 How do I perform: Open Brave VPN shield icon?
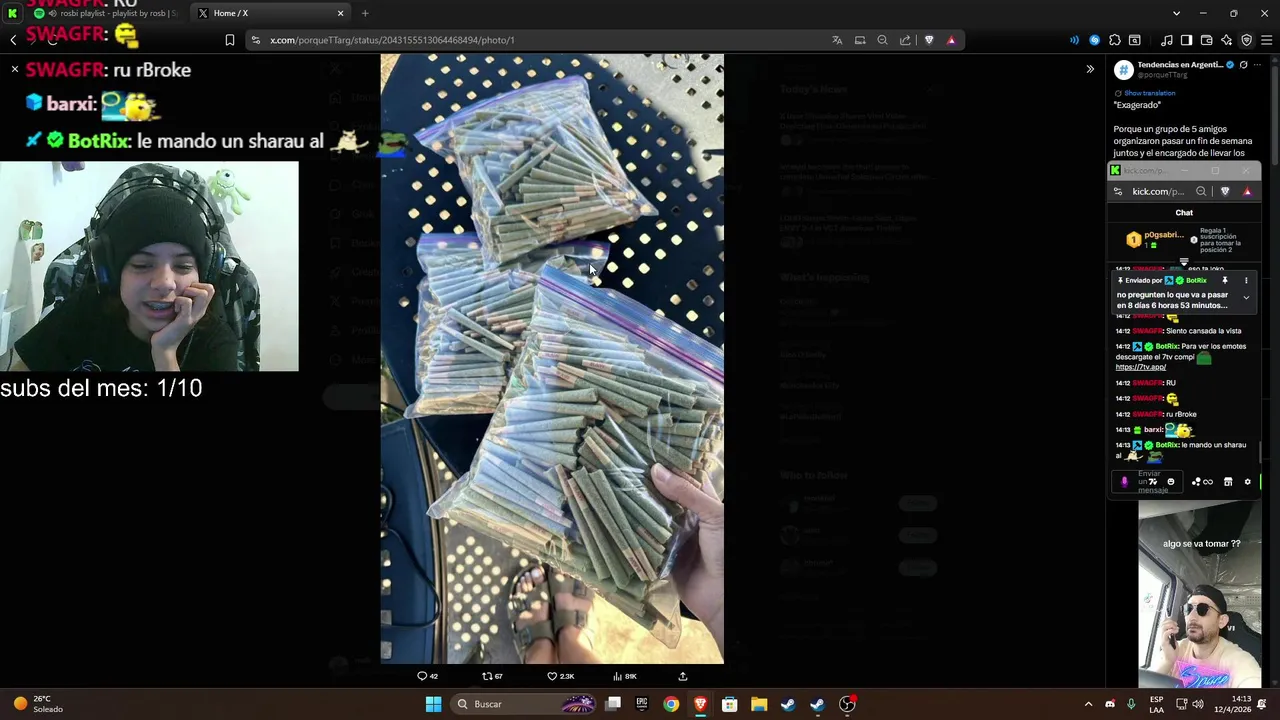[1246, 40]
